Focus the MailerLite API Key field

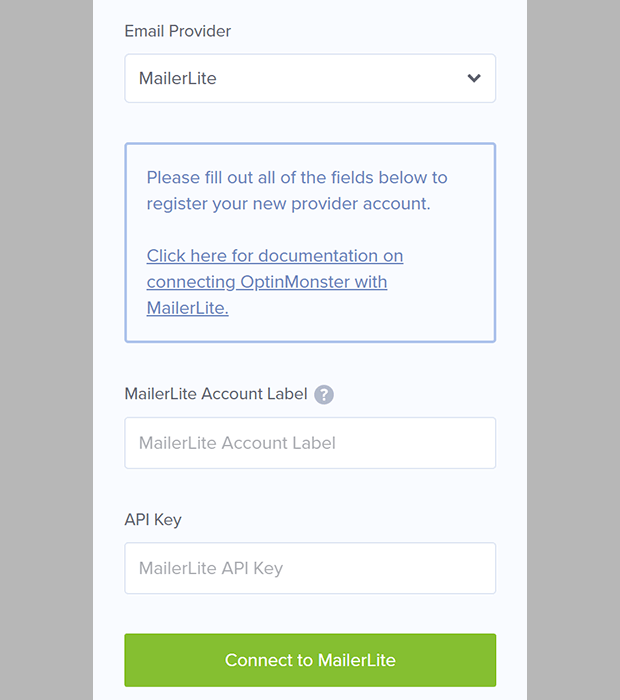(310, 568)
